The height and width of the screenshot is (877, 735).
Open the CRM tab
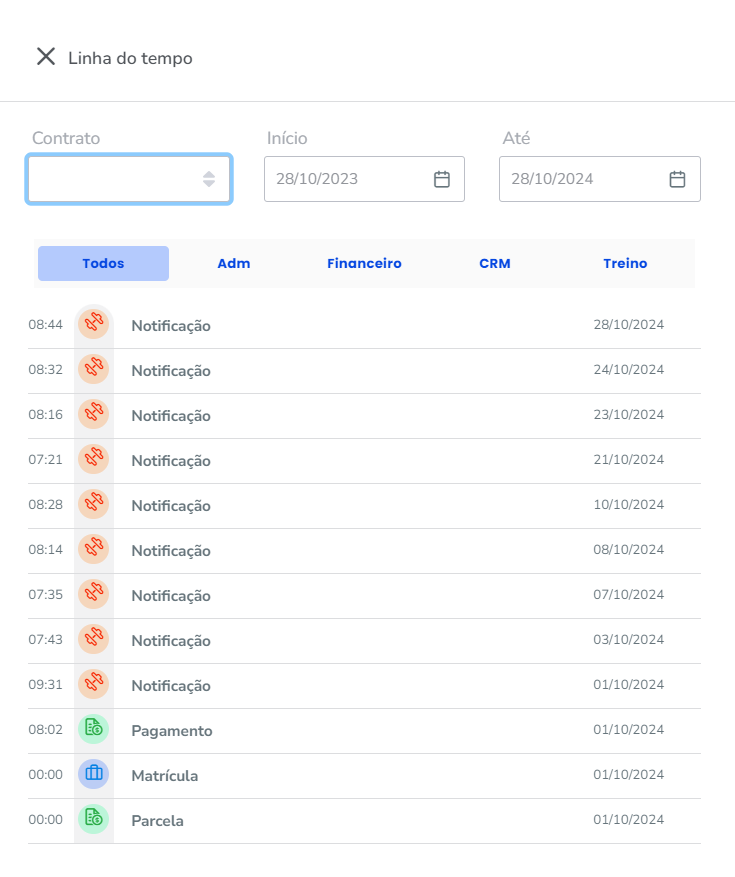click(x=494, y=263)
